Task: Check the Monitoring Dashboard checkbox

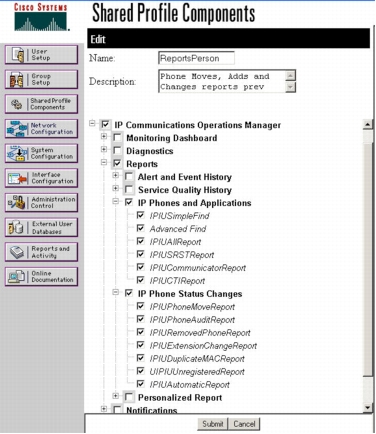Action: coord(117,137)
